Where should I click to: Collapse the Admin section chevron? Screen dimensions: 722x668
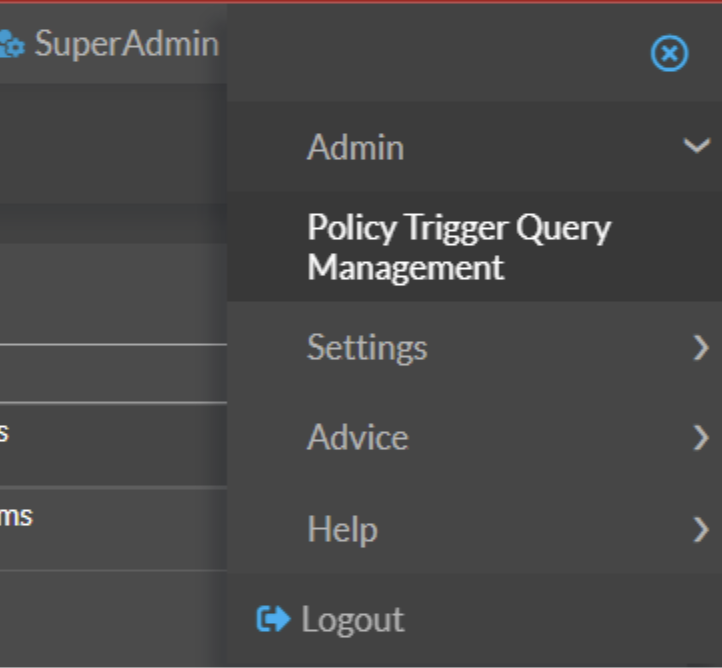point(696,147)
